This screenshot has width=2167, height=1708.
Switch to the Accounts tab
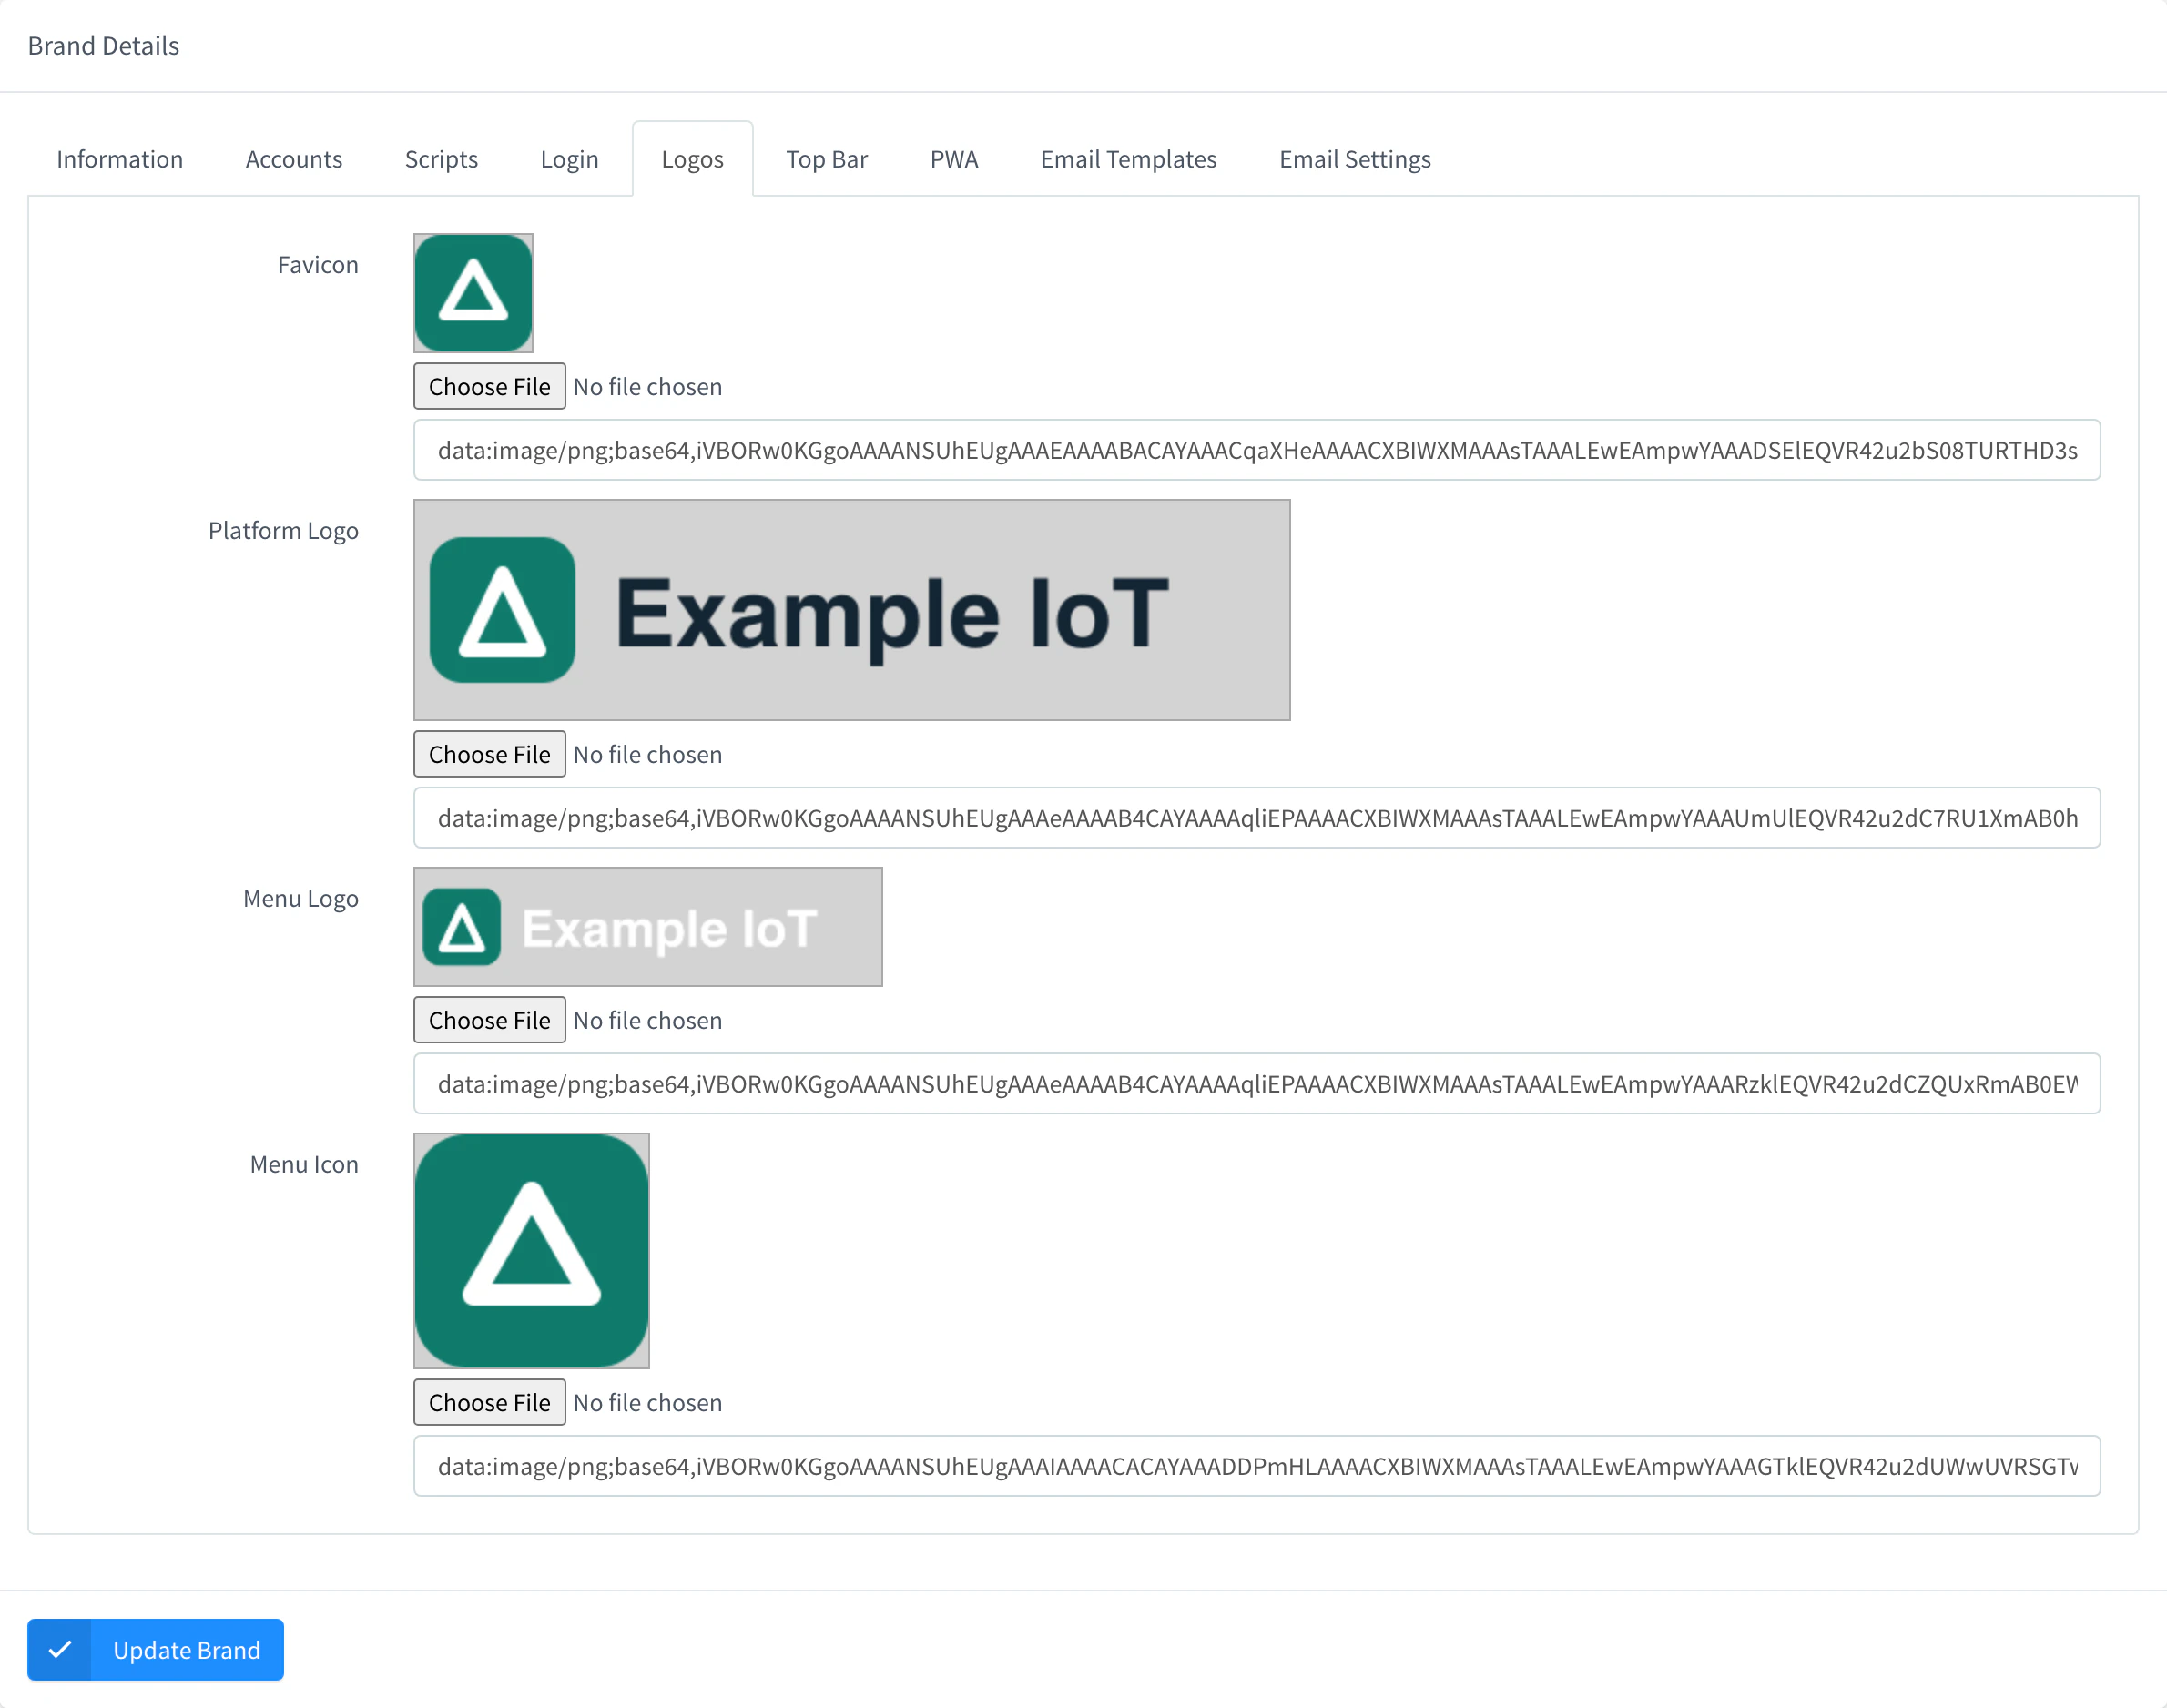294,159
